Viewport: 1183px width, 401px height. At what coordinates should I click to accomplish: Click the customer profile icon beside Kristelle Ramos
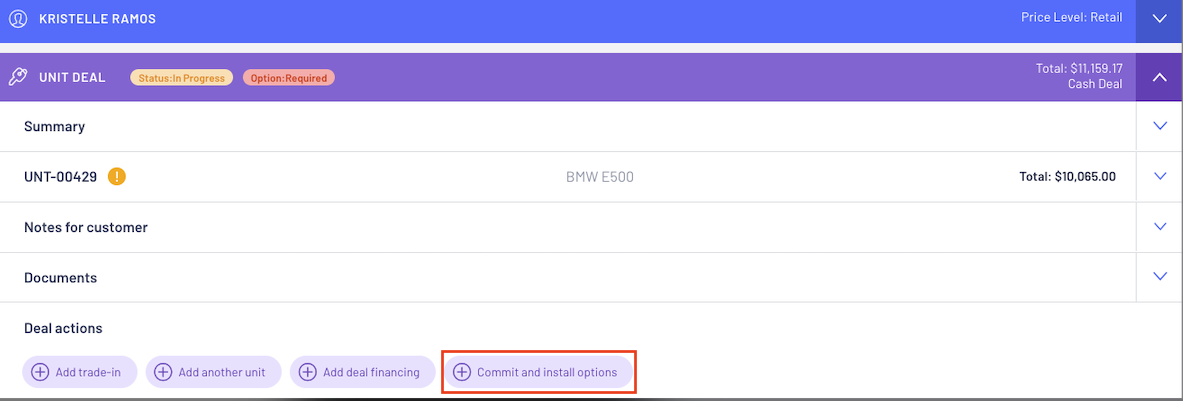(17, 18)
